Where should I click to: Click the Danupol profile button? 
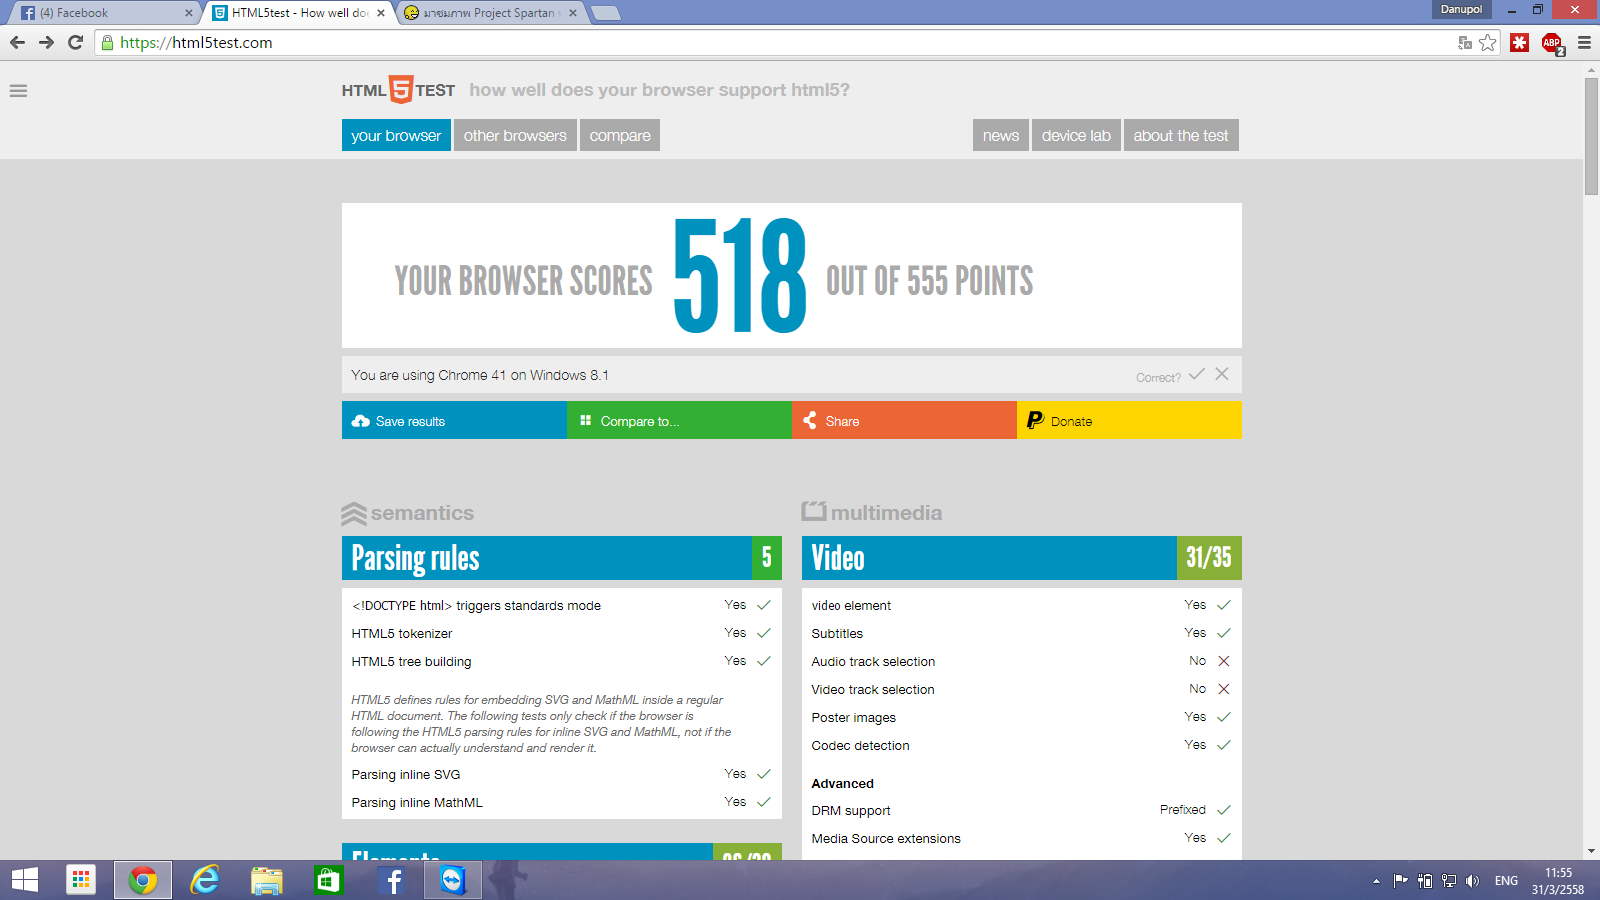click(x=1461, y=9)
